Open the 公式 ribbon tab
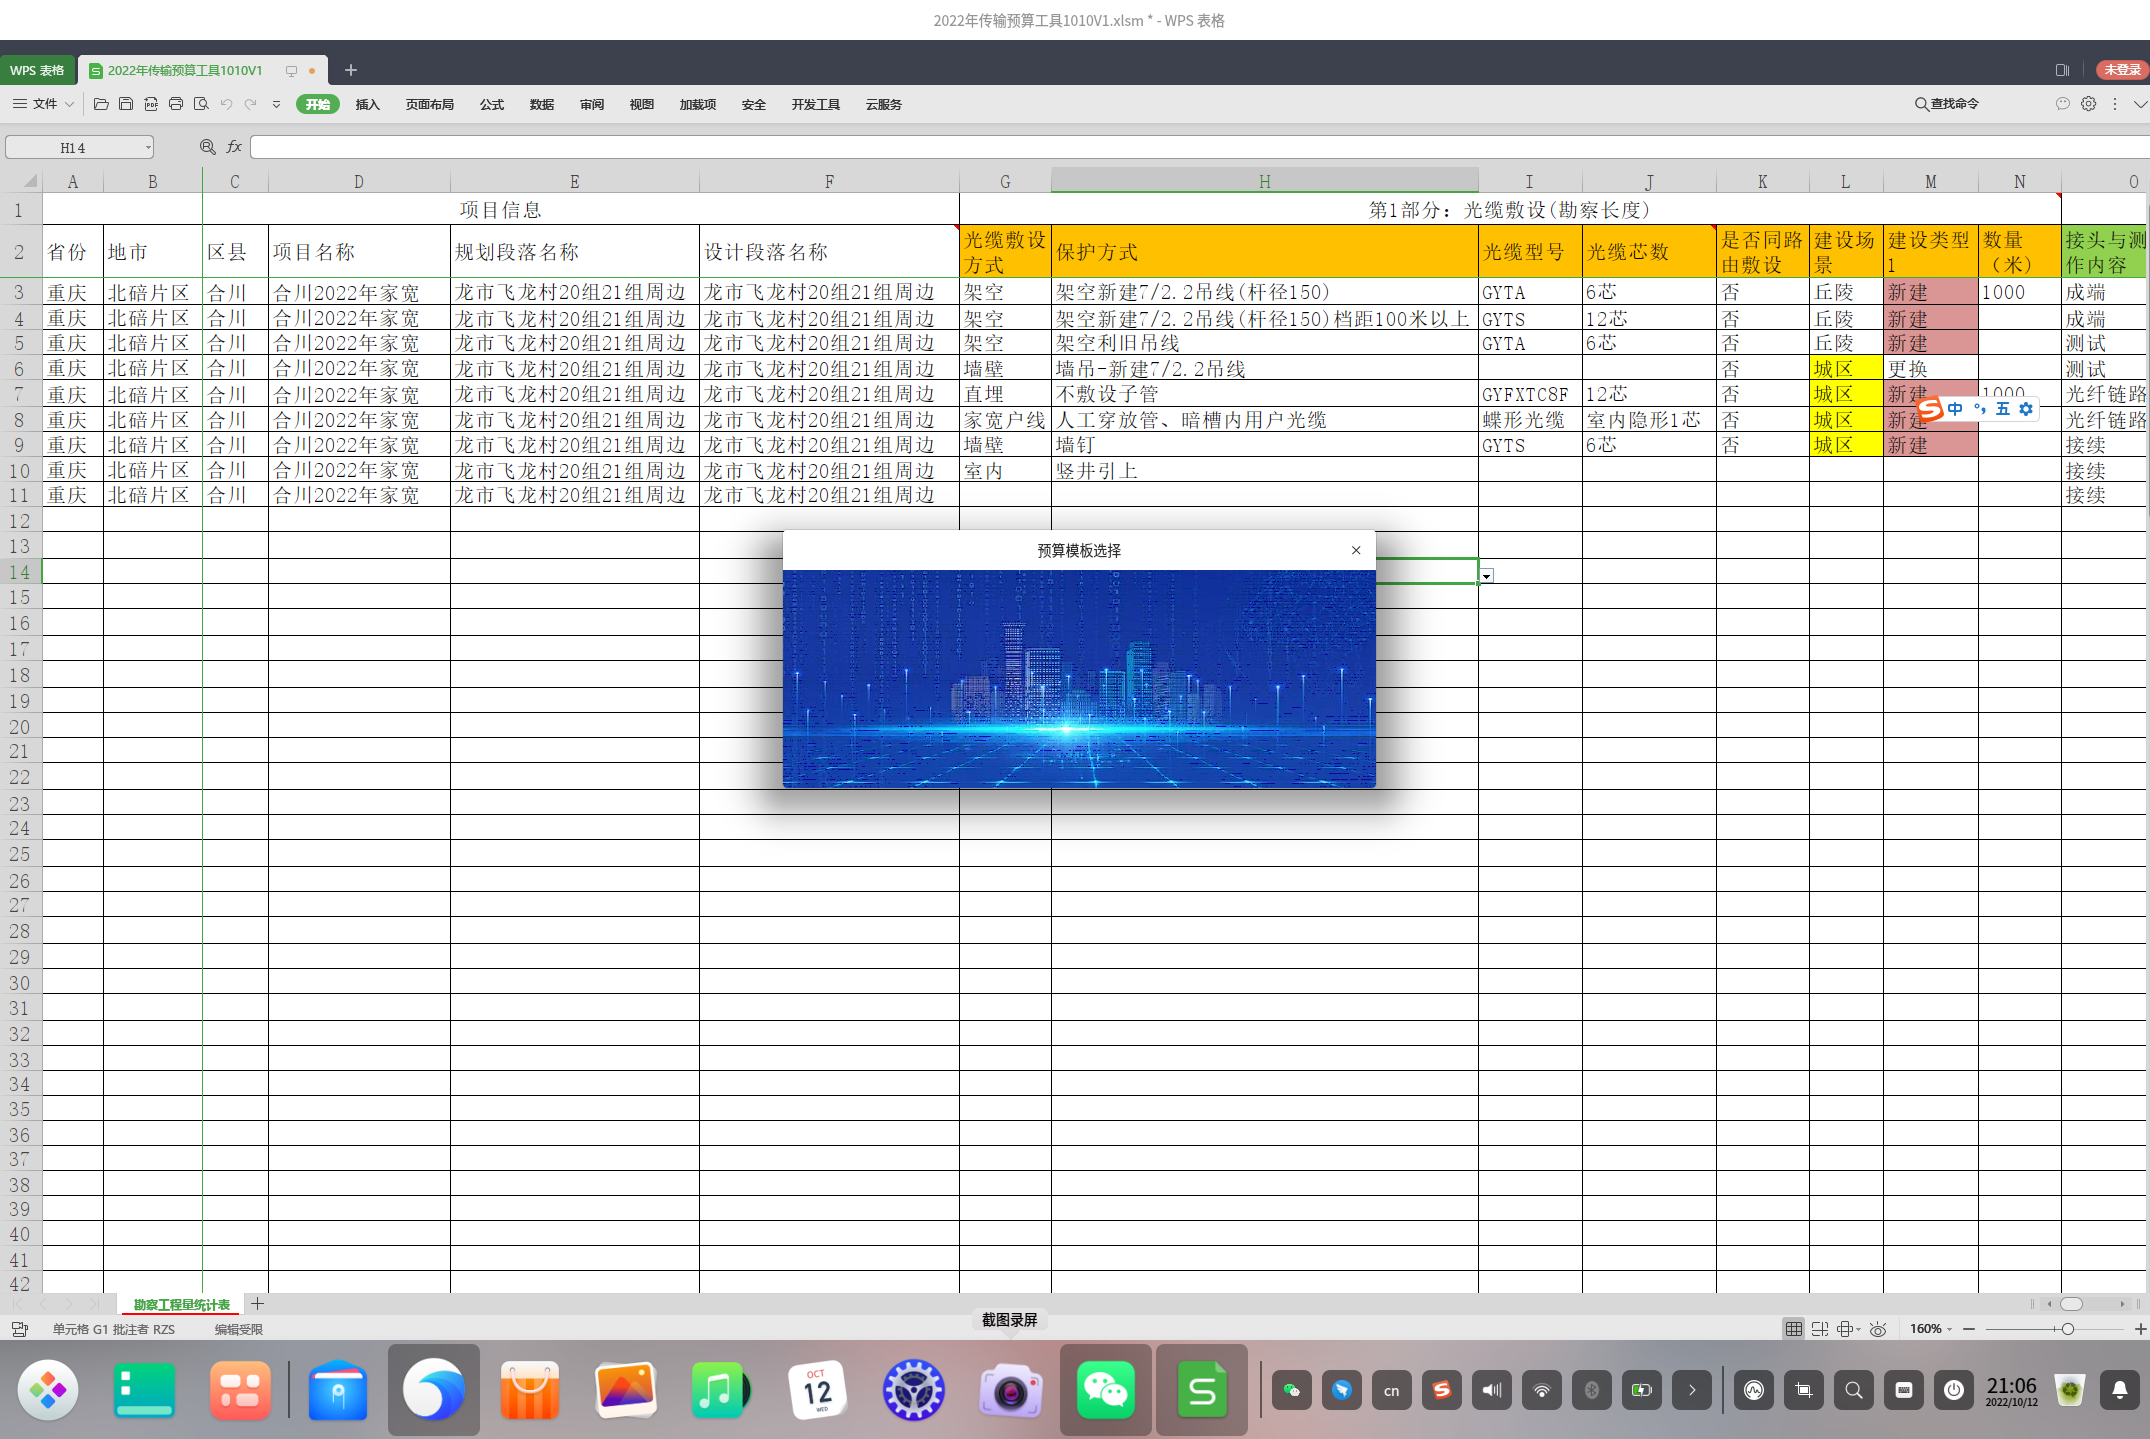Viewport: 2150px width, 1439px height. click(491, 104)
